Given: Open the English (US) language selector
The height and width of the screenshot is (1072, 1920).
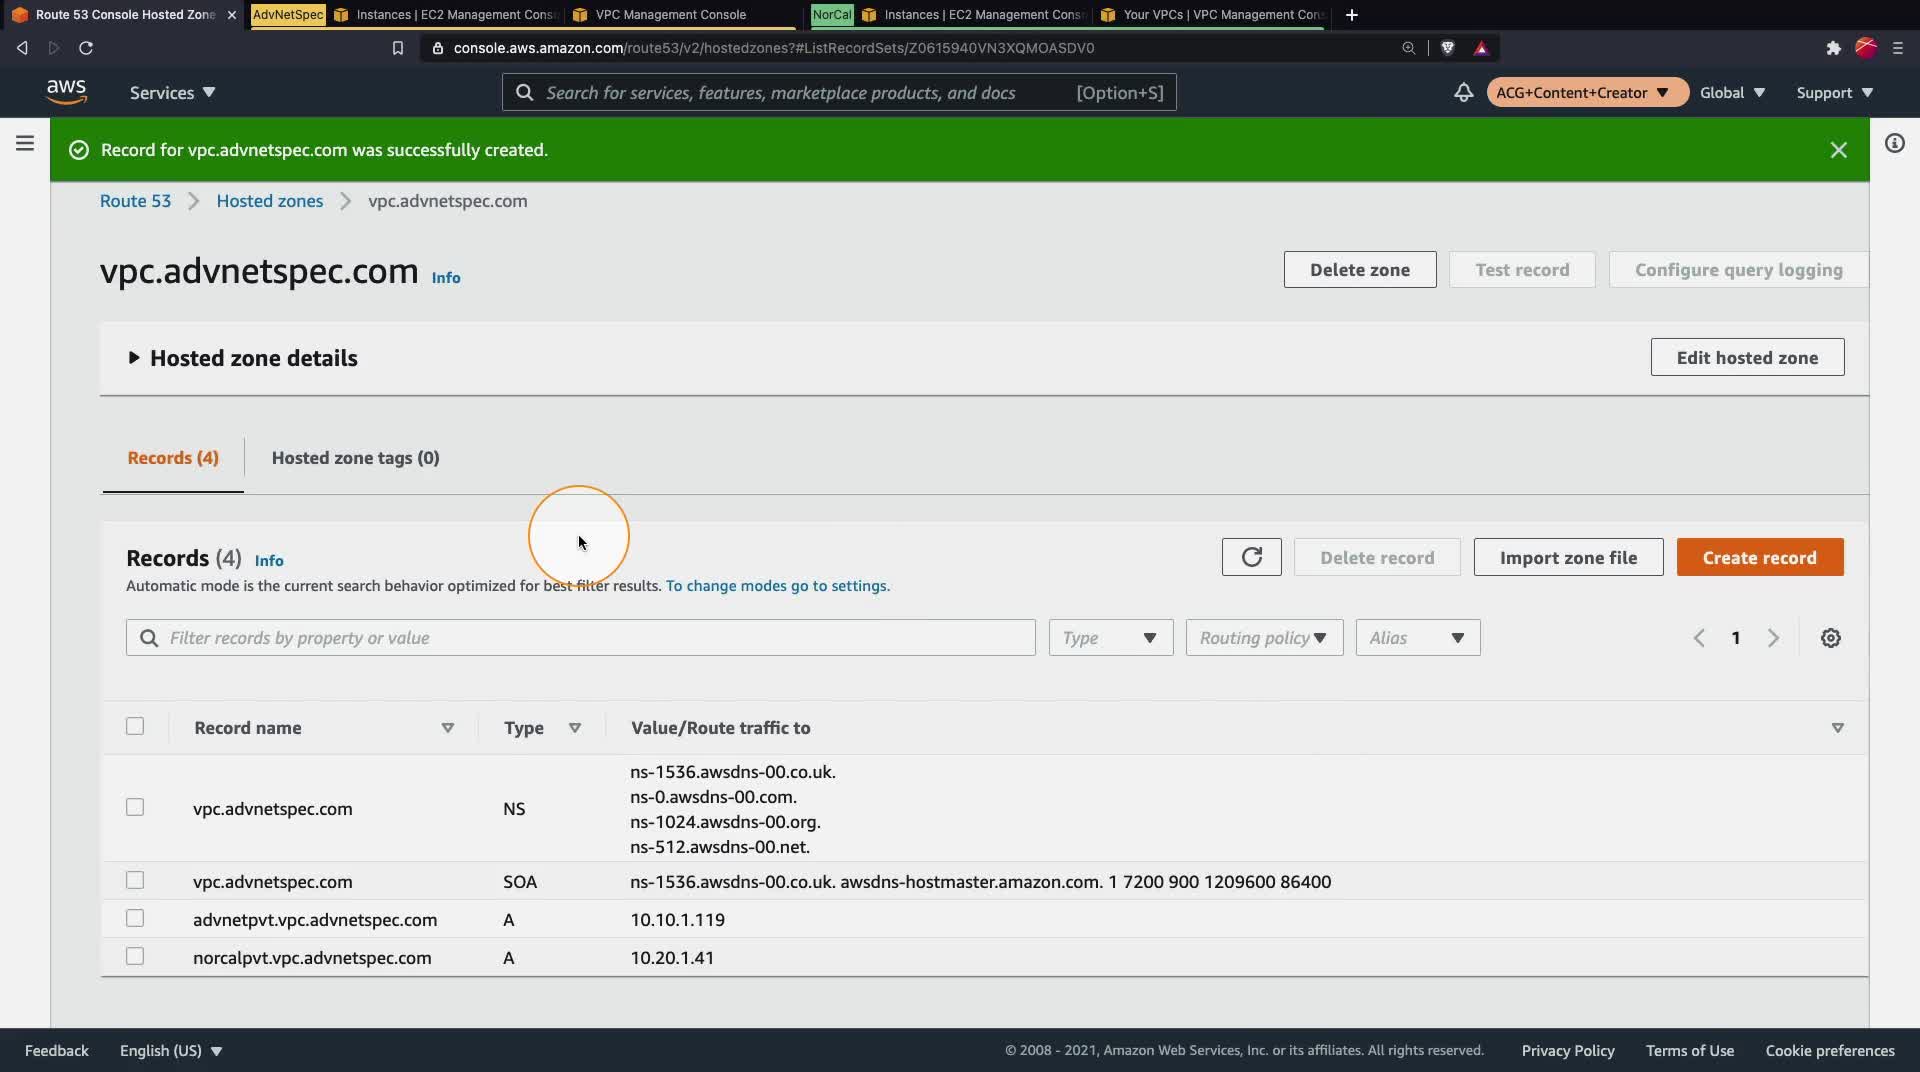Looking at the screenshot, I should pyautogui.click(x=171, y=1050).
